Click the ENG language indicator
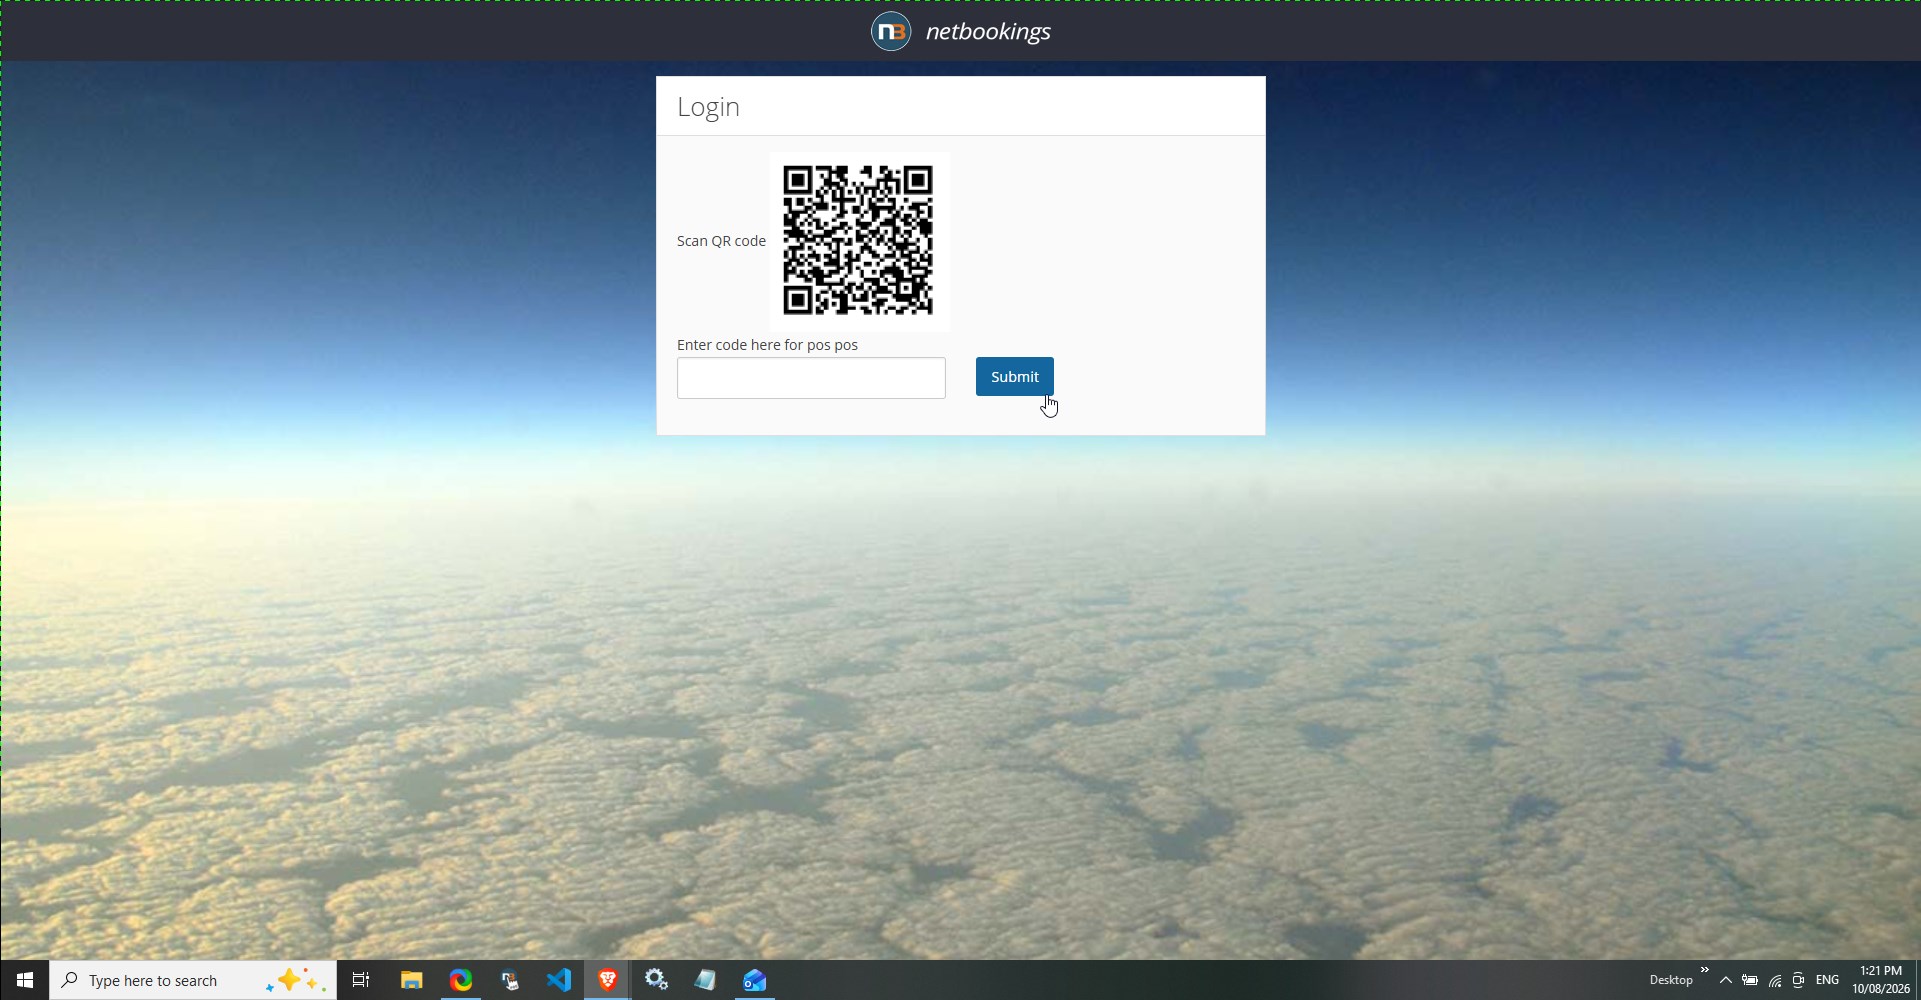 1828,980
